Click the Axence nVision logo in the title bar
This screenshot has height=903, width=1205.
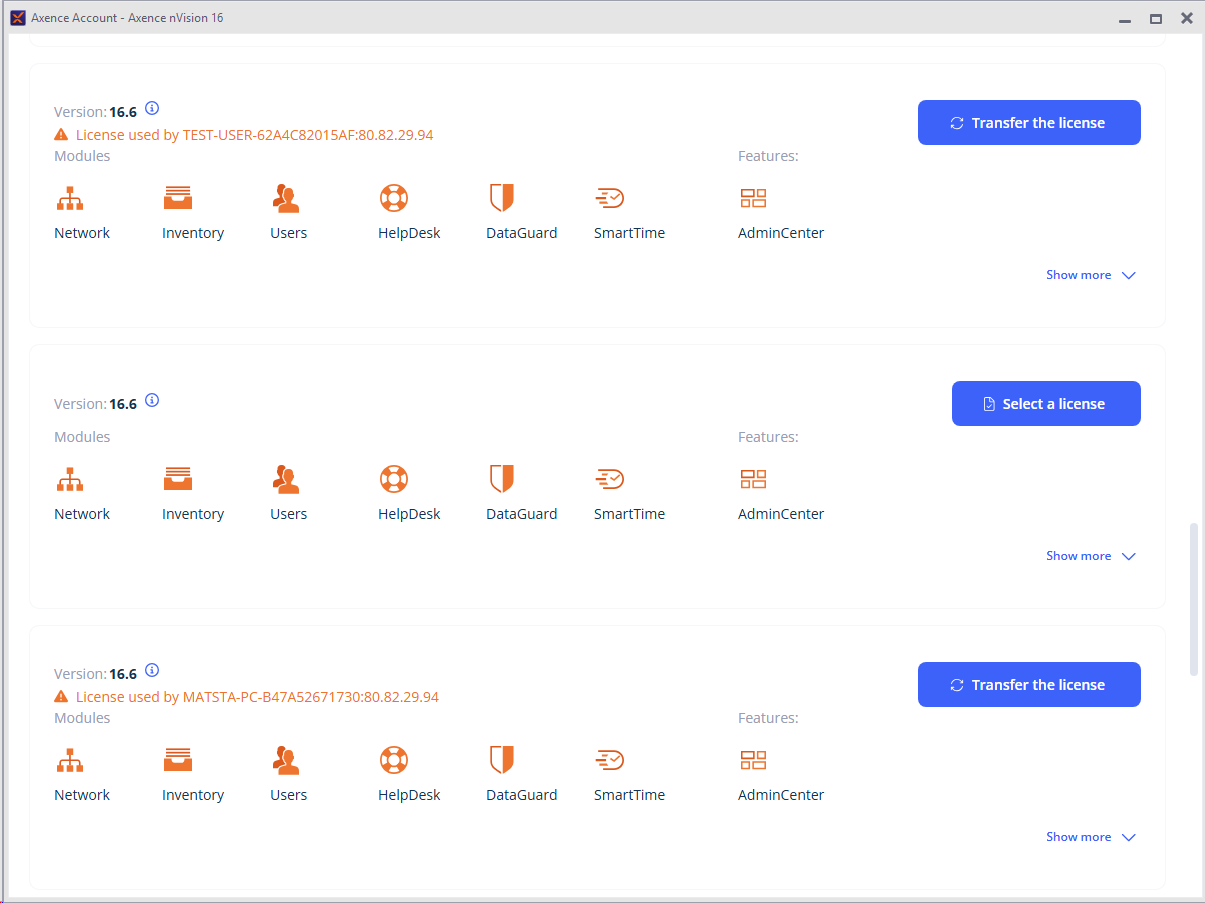tap(17, 18)
